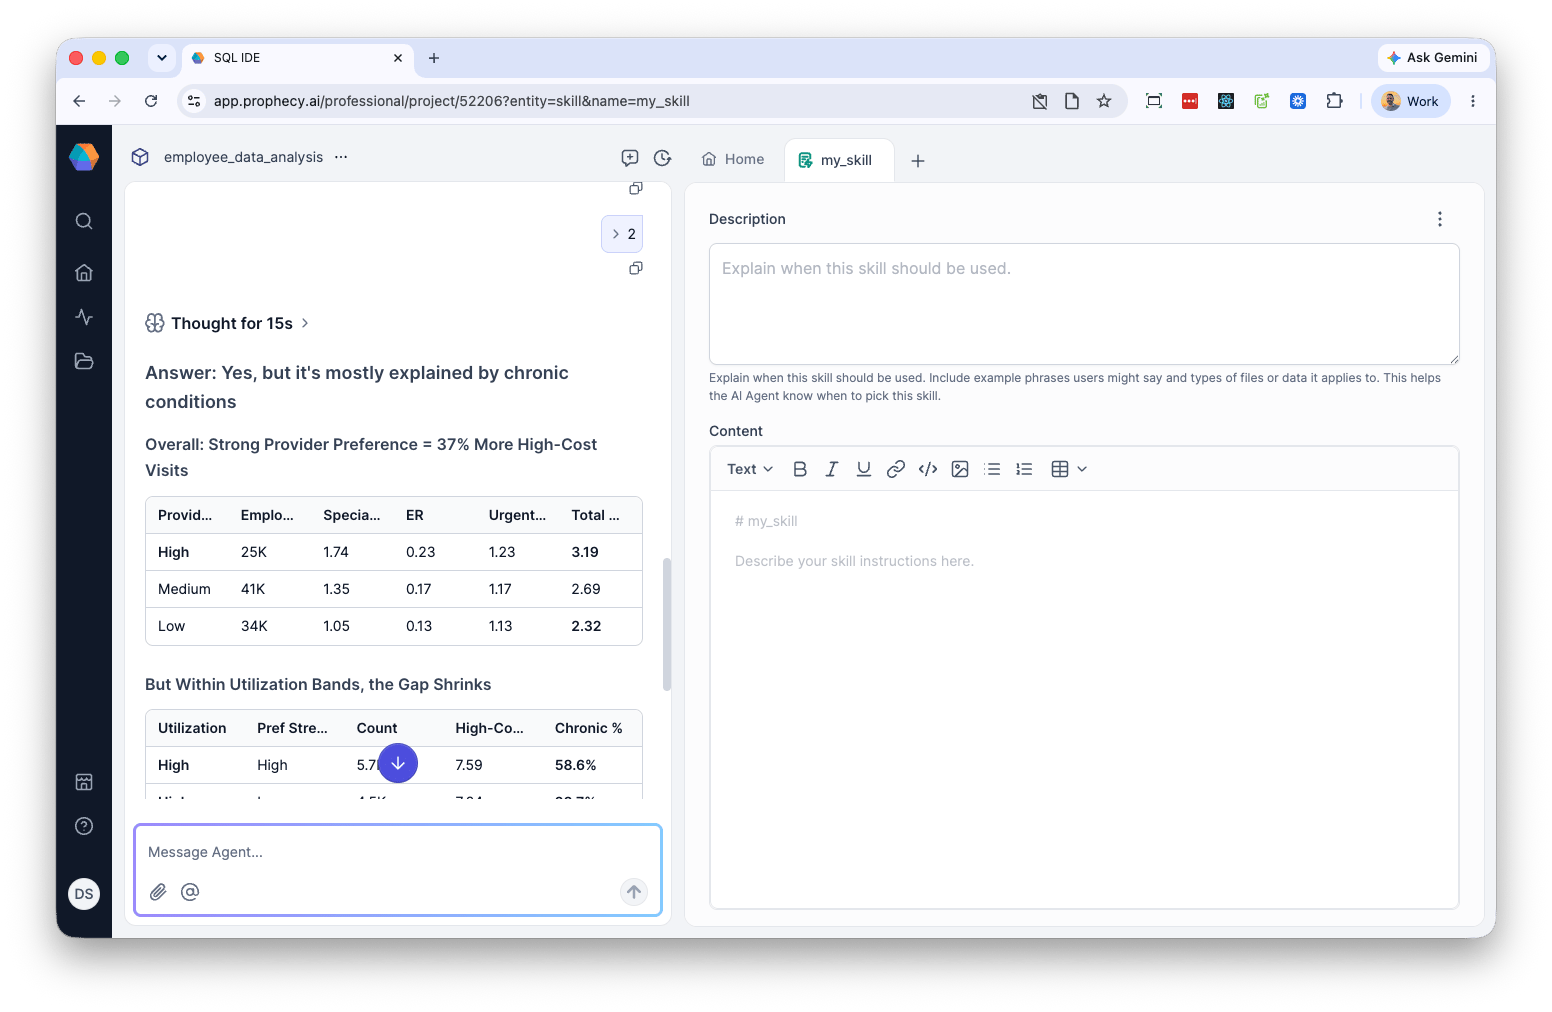Close the SQL IDE browser tab
The height and width of the screenshot is (1012, 1552).
pyautogui.click(x=398, y=58)
